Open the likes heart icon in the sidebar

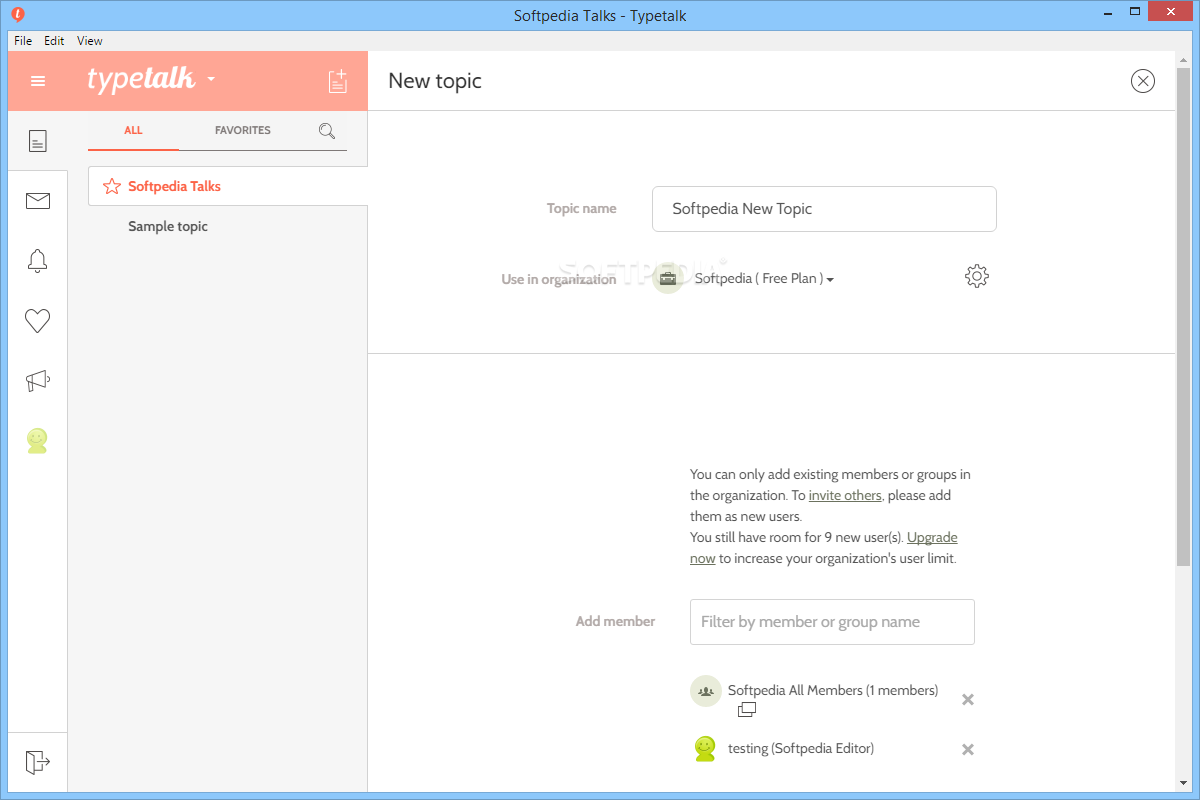click(x=38, y=321)
